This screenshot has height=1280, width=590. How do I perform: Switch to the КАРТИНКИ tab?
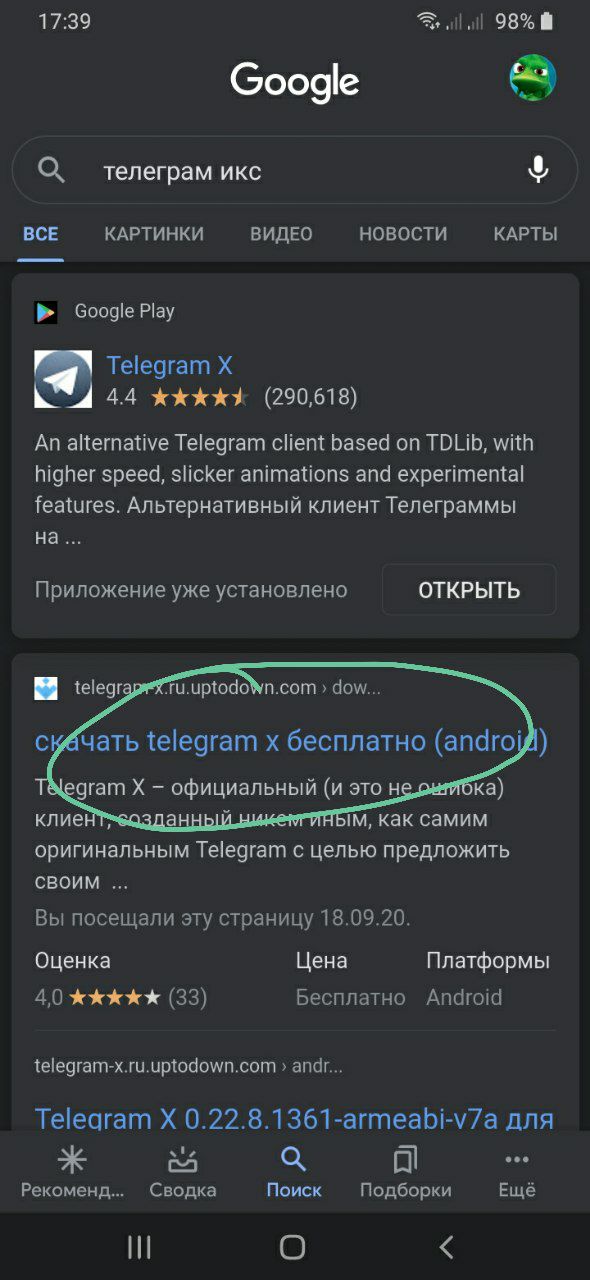[154, 234]
